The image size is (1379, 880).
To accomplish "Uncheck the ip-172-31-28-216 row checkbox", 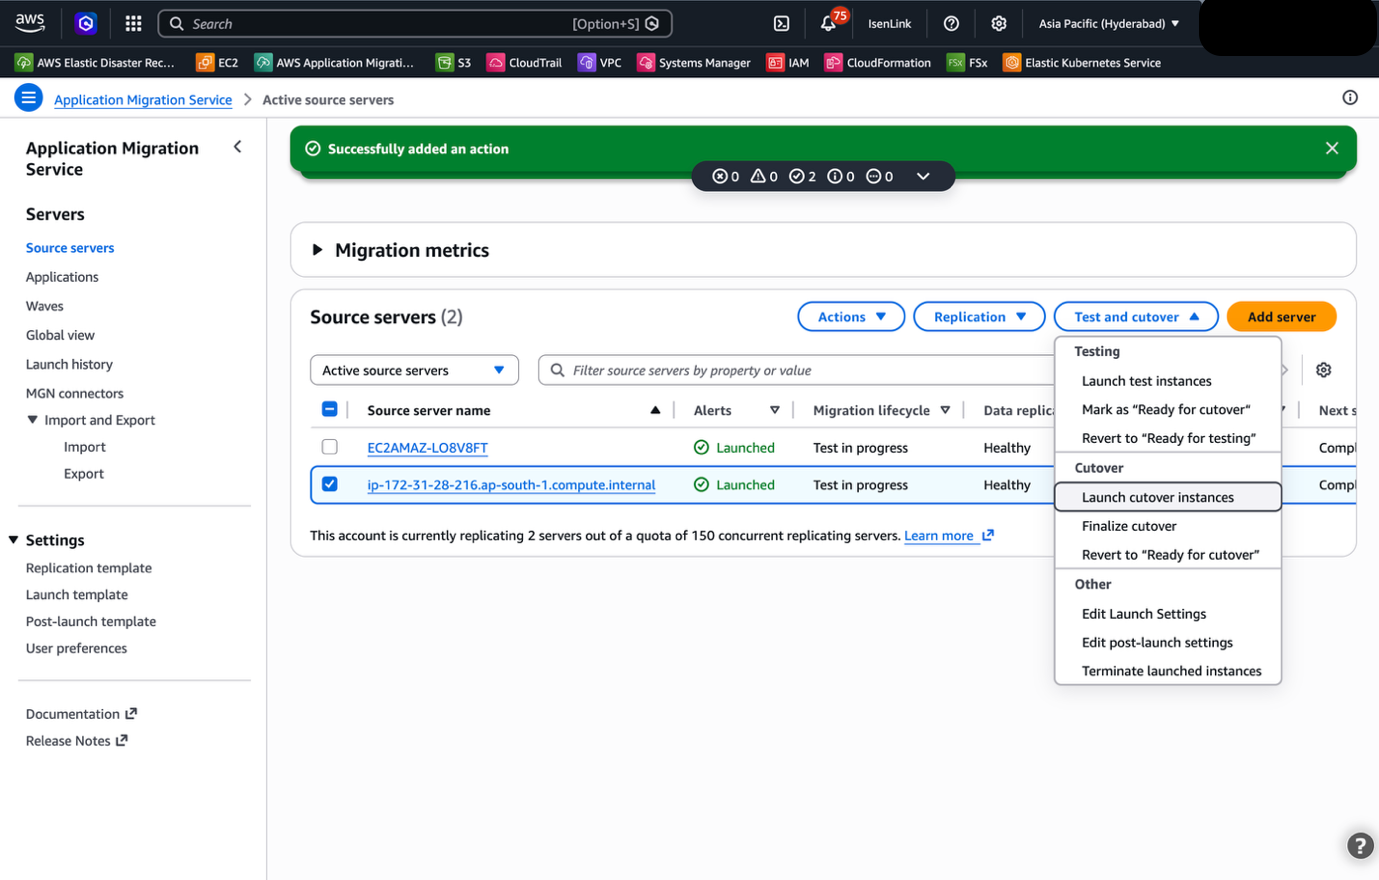I will tap(329, 484).
